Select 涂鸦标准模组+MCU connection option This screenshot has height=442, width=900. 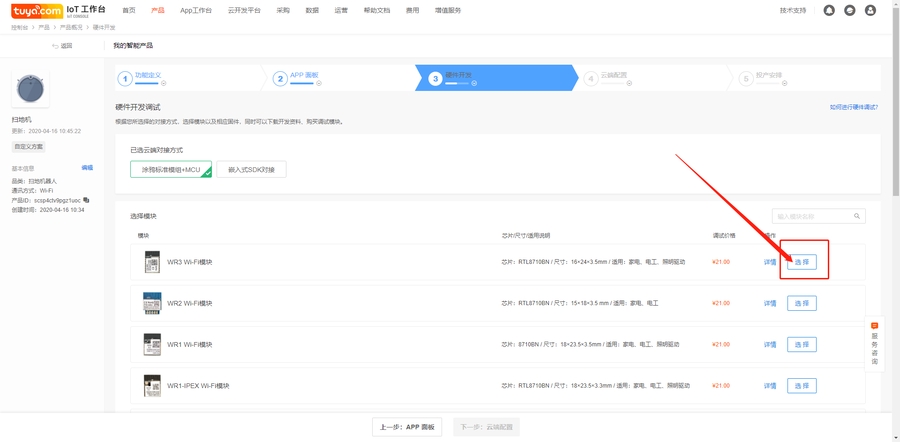click(171, 170)
